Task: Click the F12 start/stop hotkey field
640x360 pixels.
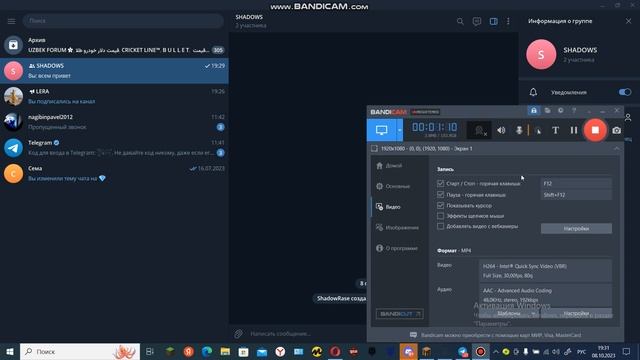Action: click(576, 183)
